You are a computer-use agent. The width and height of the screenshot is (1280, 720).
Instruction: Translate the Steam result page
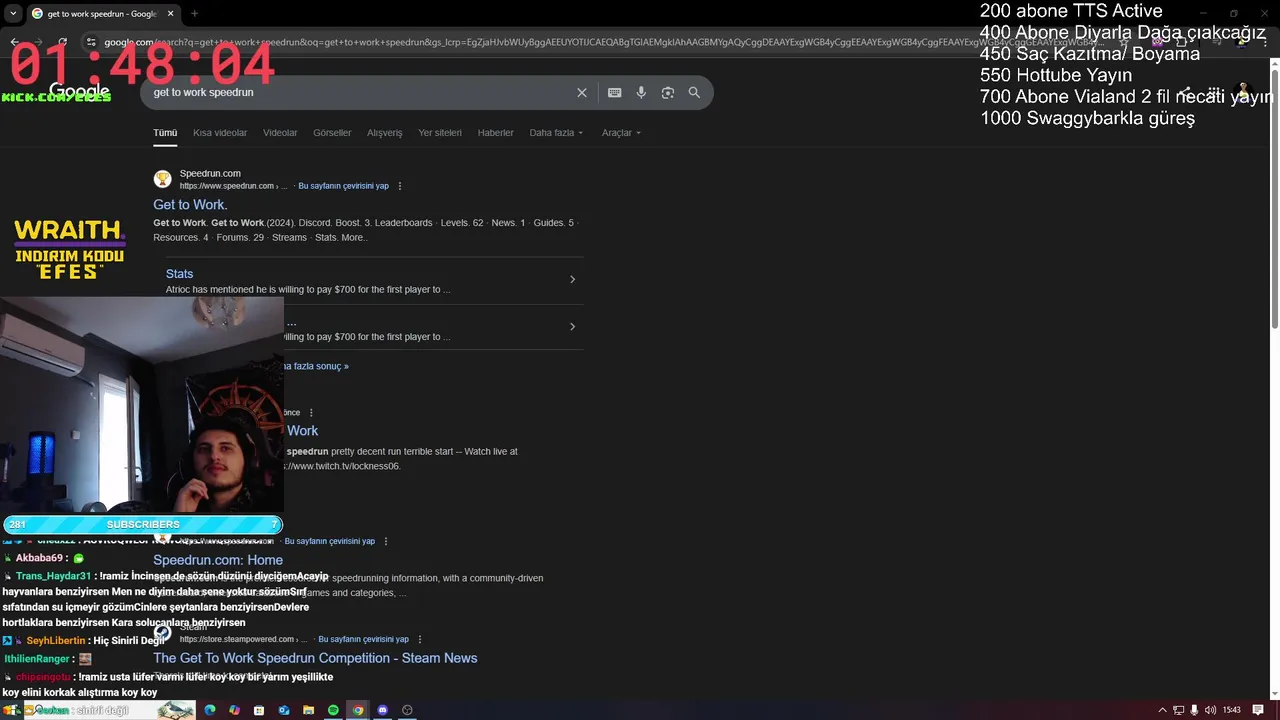click(363, 639)
